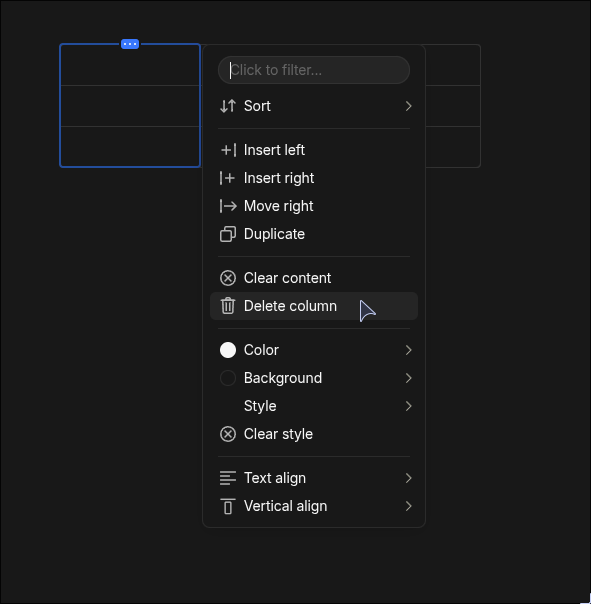Image resolution: width=591 pixels, height=604 pixels.
Task: Click the Duplicate overlapping squares icon
Action: click(x=228, y=234)
